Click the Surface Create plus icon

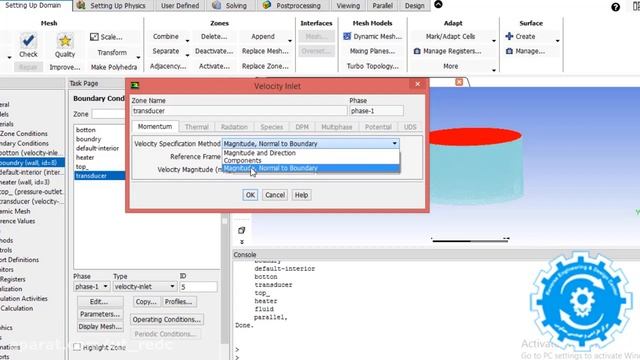509,36
